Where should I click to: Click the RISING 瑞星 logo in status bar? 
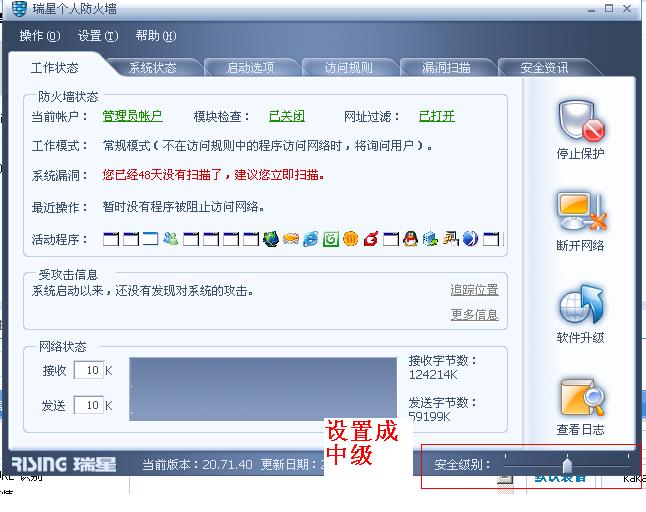coord(64,464)
